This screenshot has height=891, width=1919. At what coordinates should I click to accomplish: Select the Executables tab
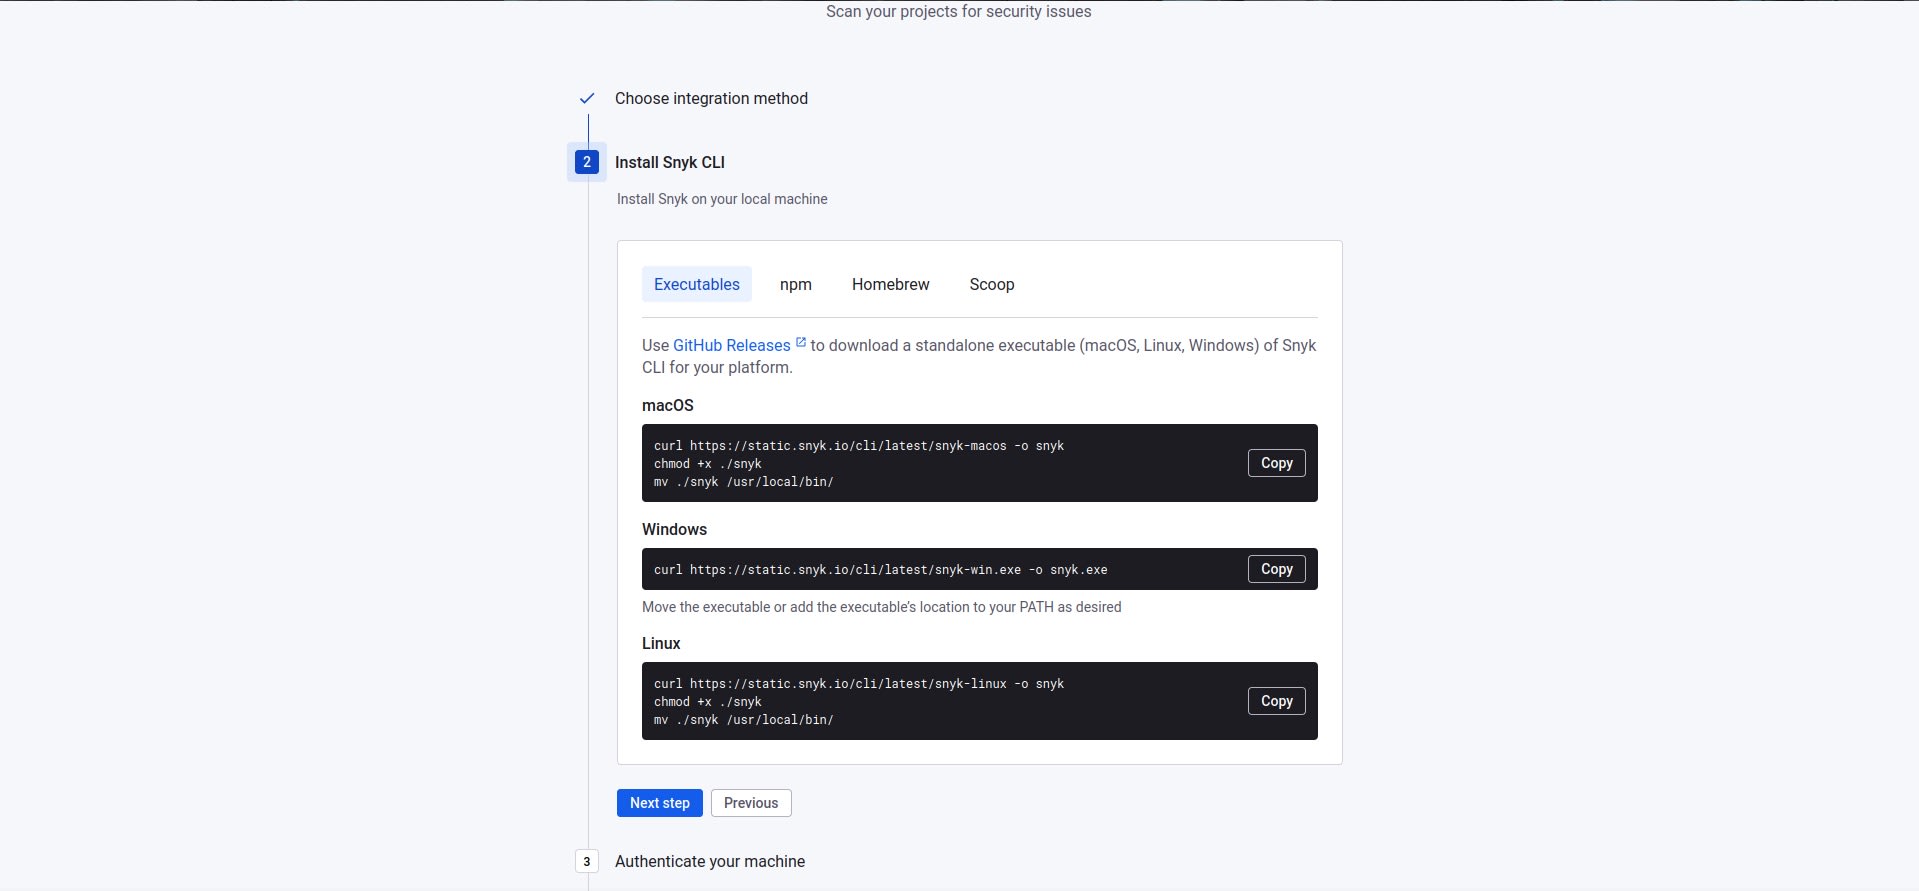point(697,284)
